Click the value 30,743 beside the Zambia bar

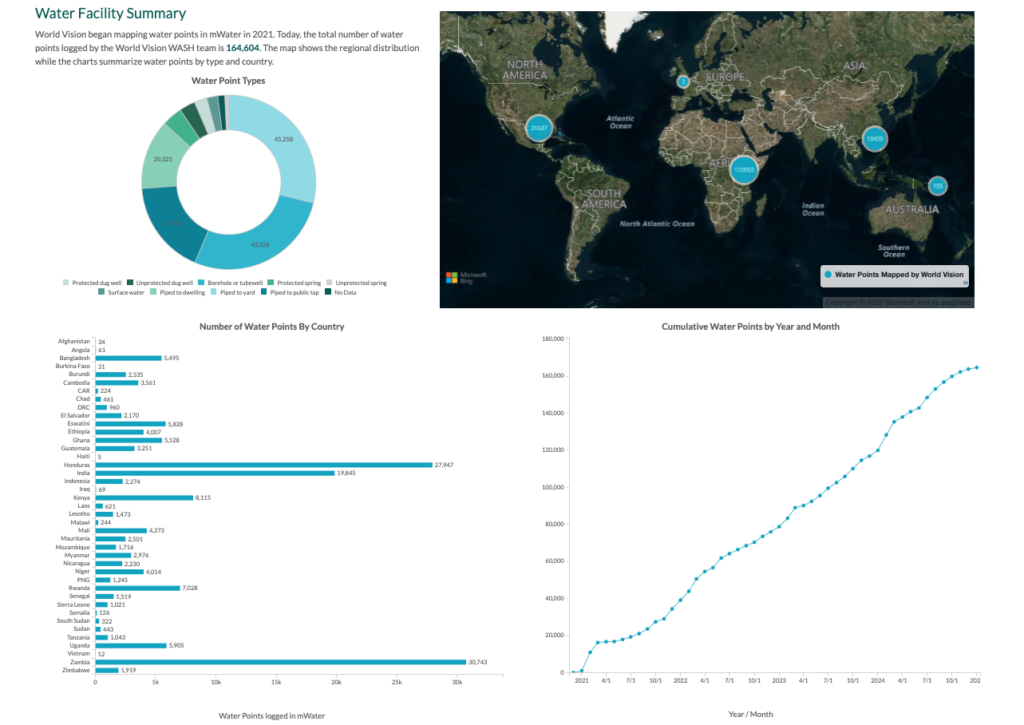(478, 662)
